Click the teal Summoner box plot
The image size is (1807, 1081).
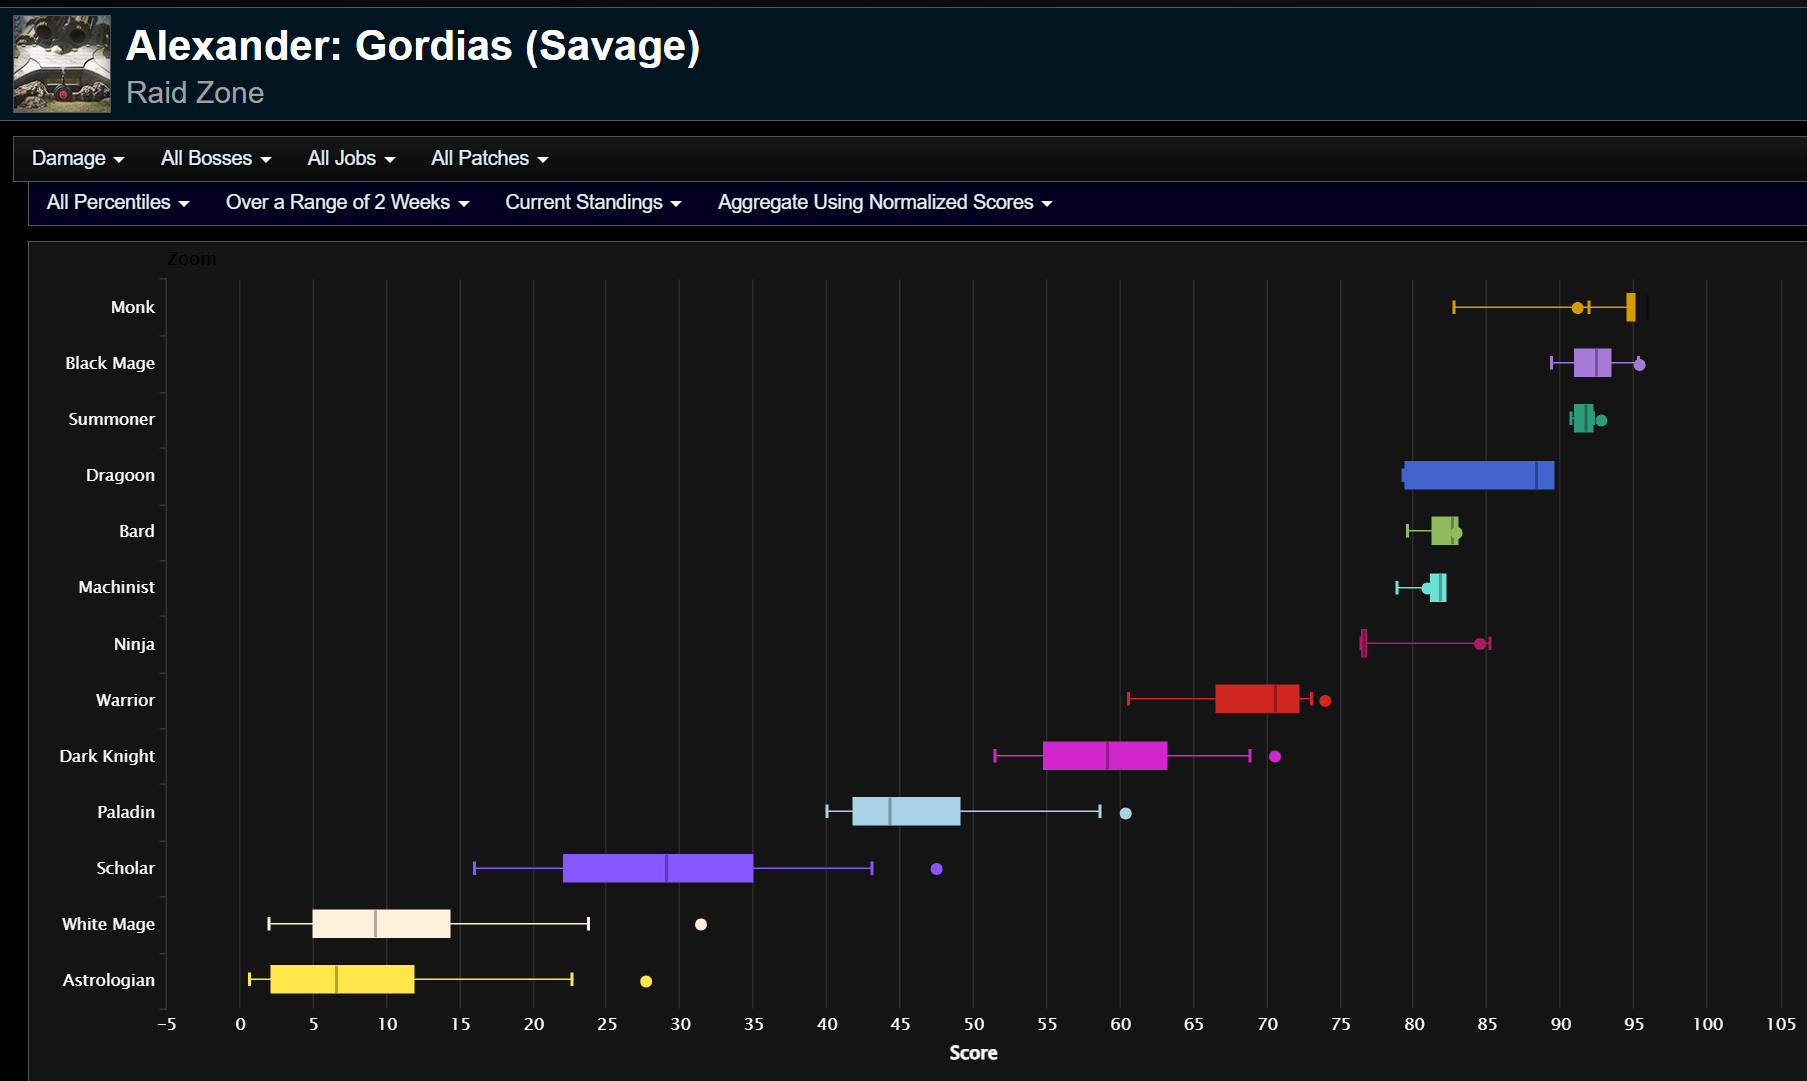(x=1583, y=419)
